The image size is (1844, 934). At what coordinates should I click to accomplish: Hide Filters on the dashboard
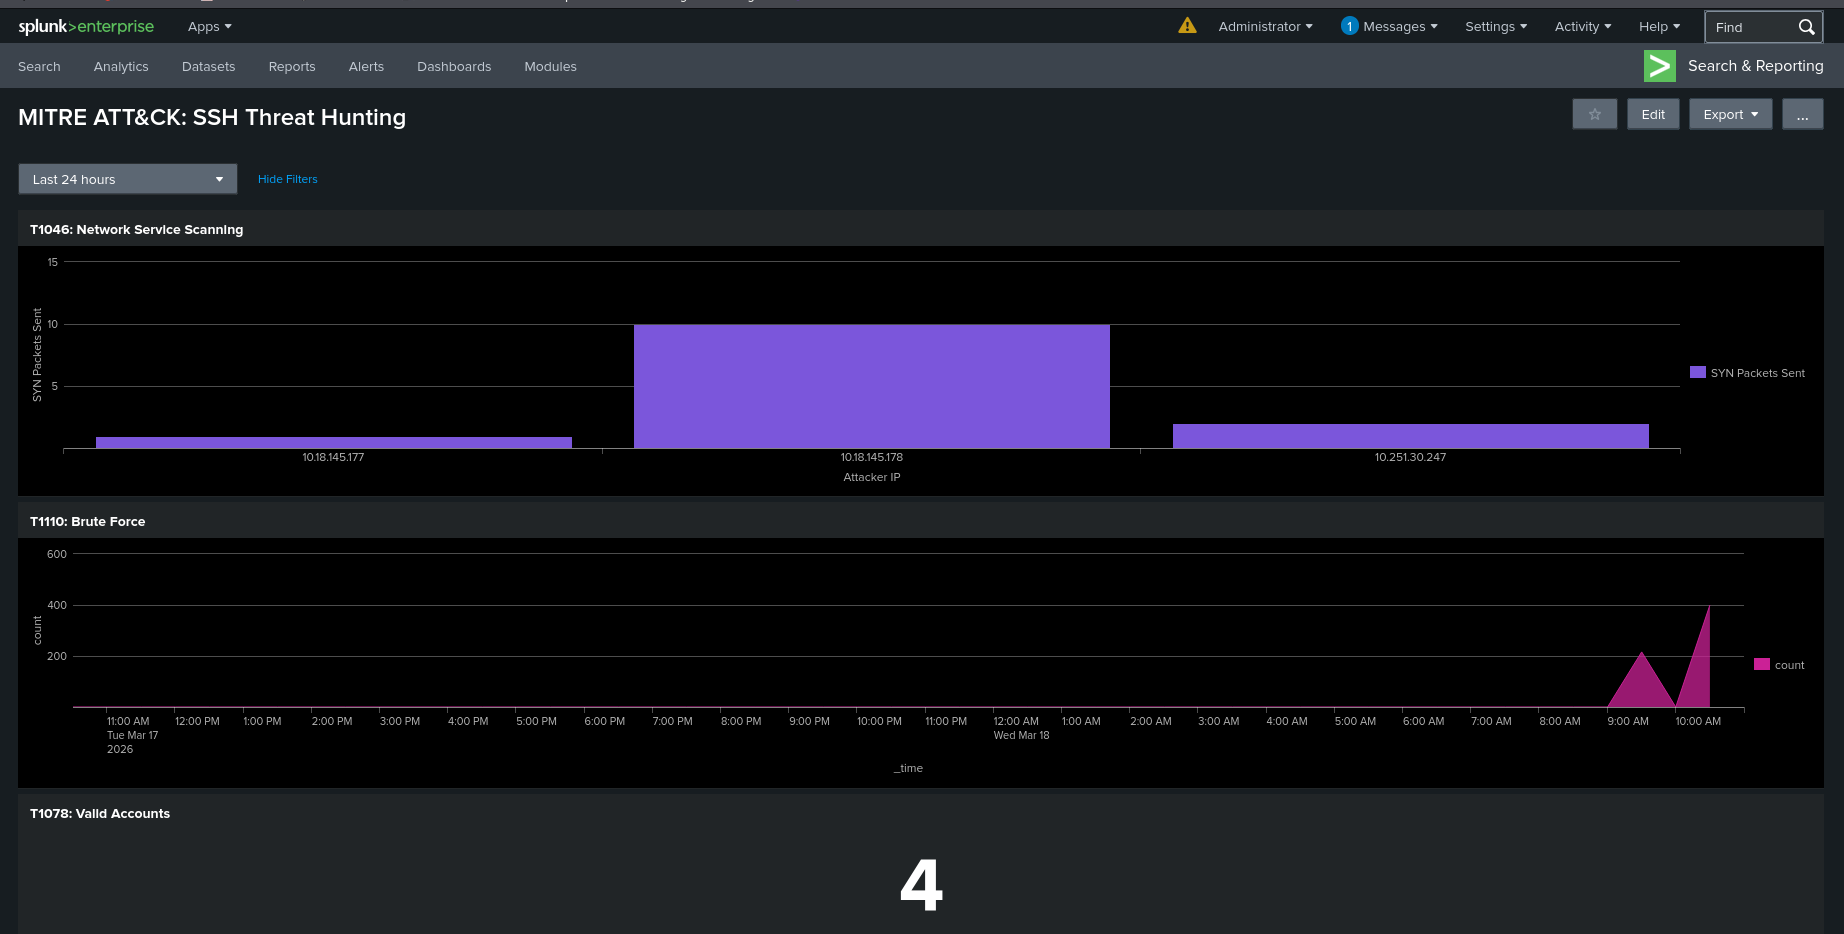288,179
